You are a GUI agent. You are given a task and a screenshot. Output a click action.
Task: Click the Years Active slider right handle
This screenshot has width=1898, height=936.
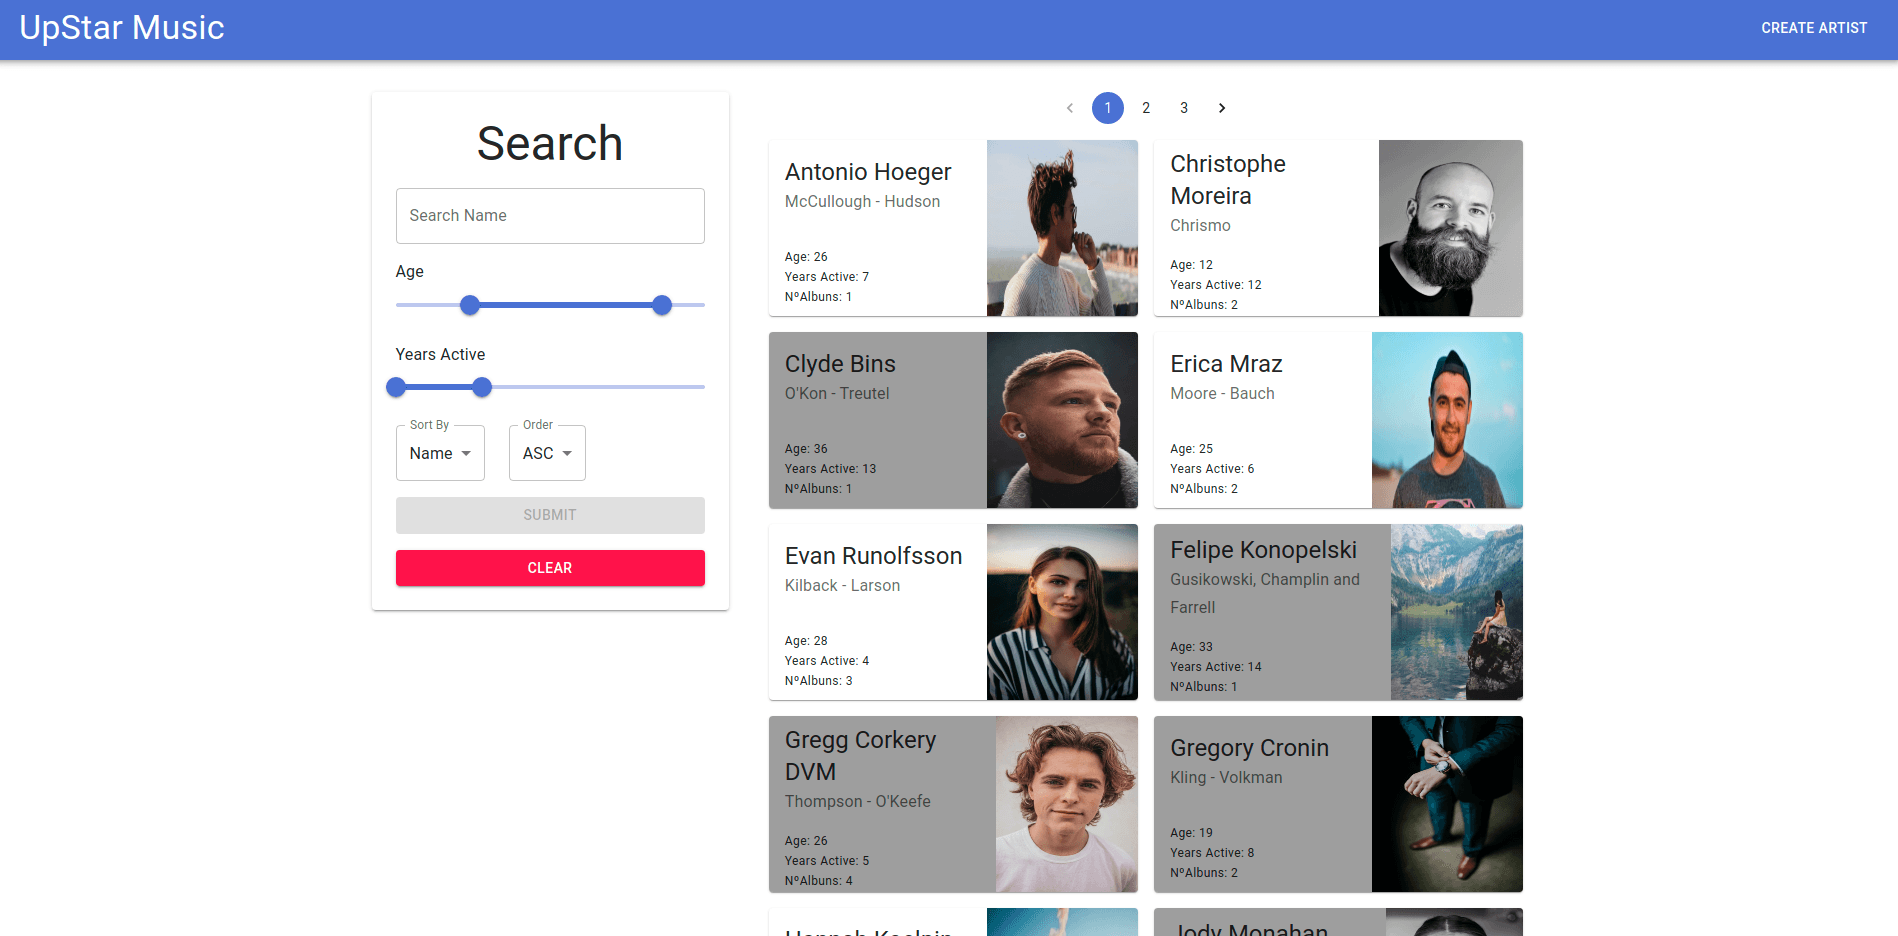(482, 387)
